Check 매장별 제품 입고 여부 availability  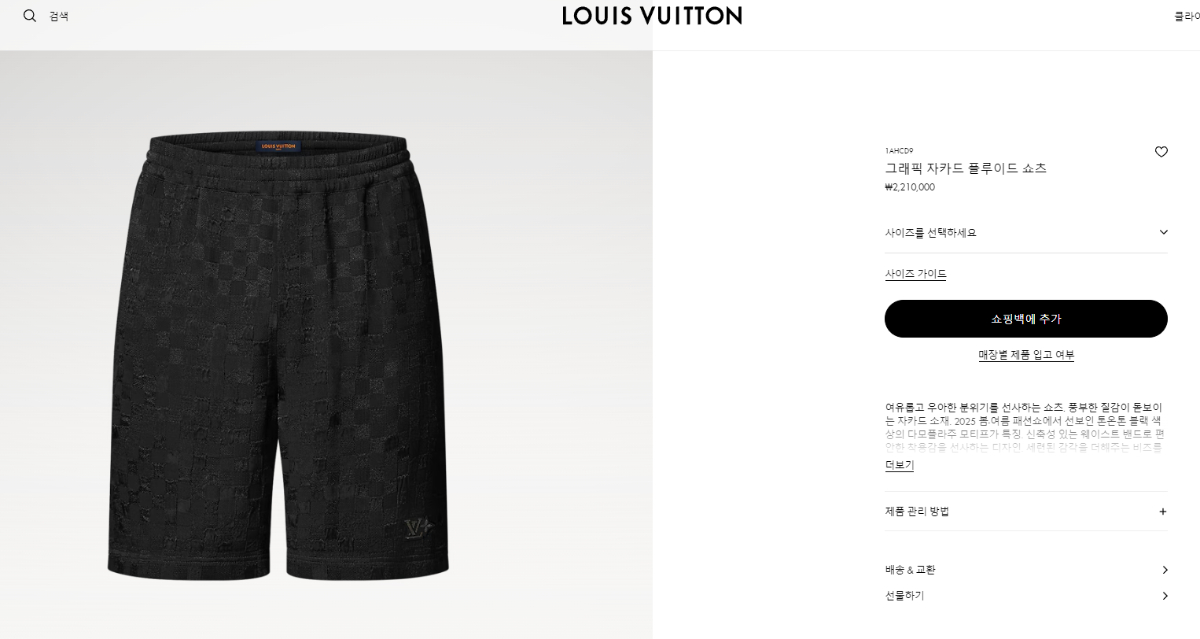tap(1026, 355)
